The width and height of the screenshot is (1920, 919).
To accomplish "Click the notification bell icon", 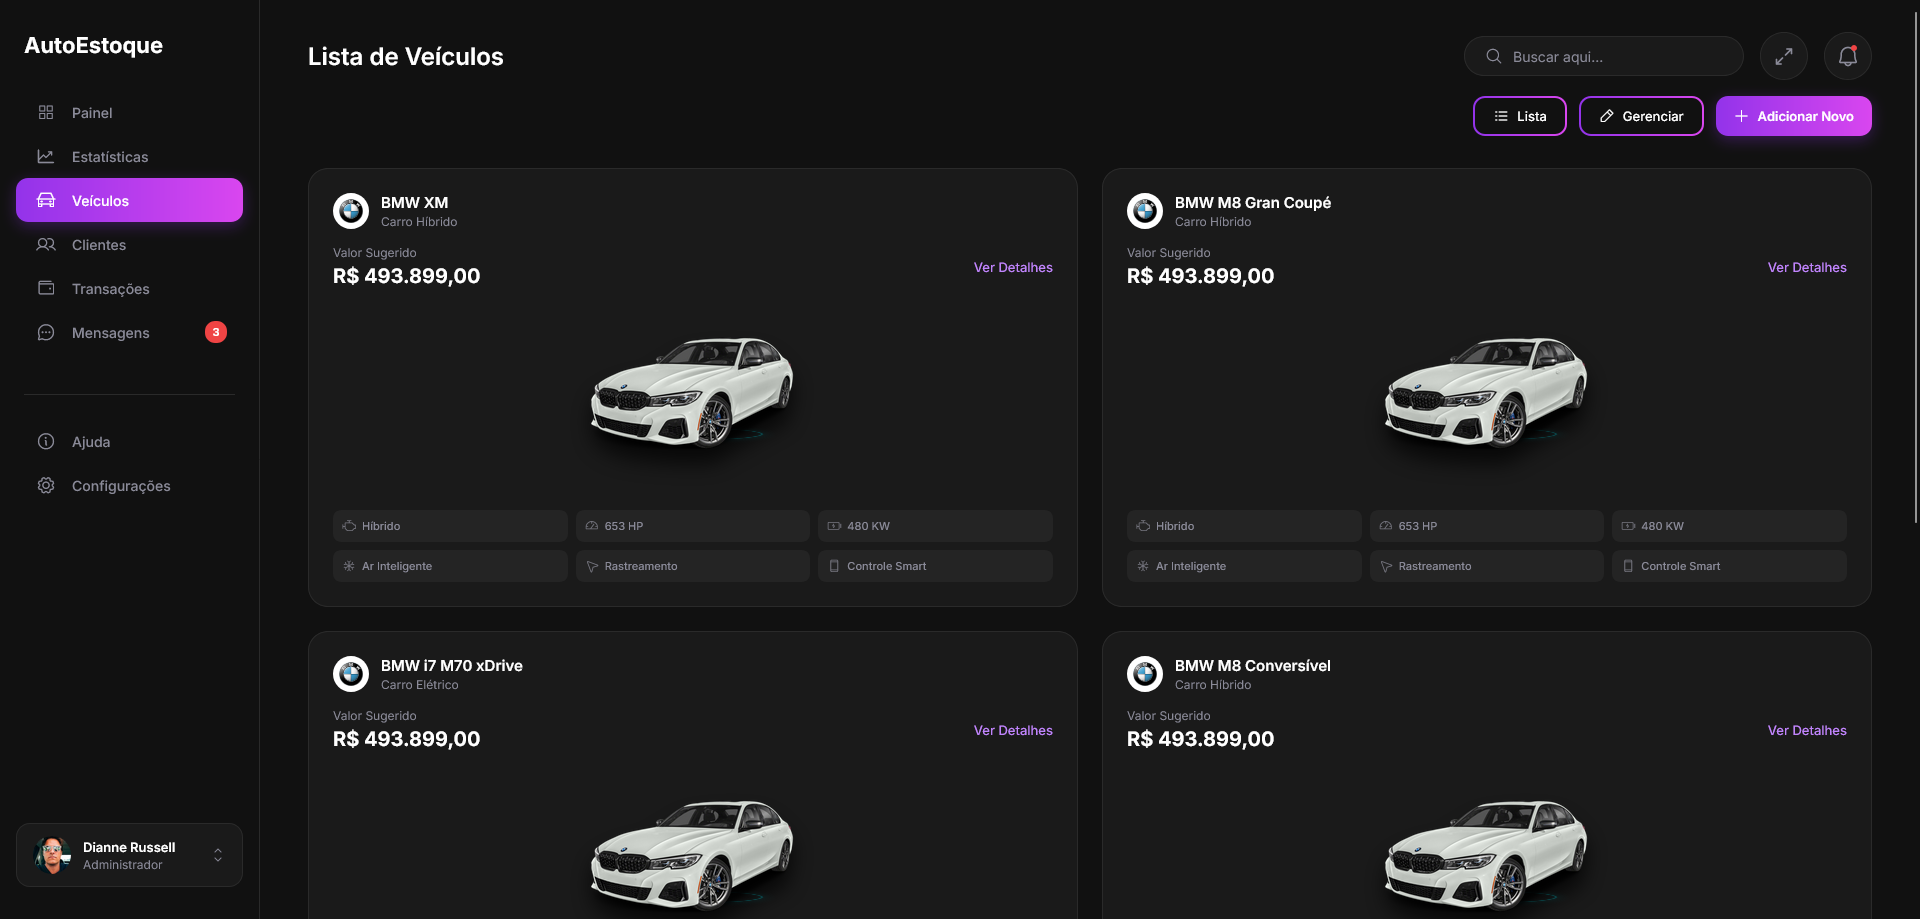I will pyautogui.click(x=1846, y=56).
